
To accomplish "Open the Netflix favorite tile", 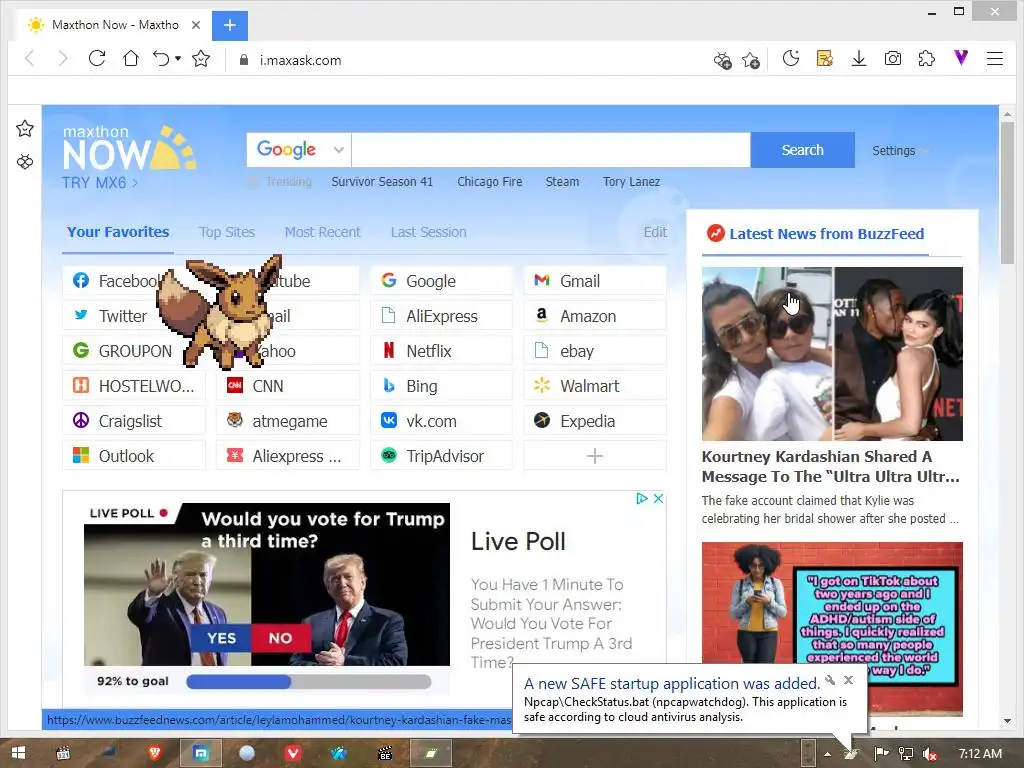I will click(x=441, y=351).
